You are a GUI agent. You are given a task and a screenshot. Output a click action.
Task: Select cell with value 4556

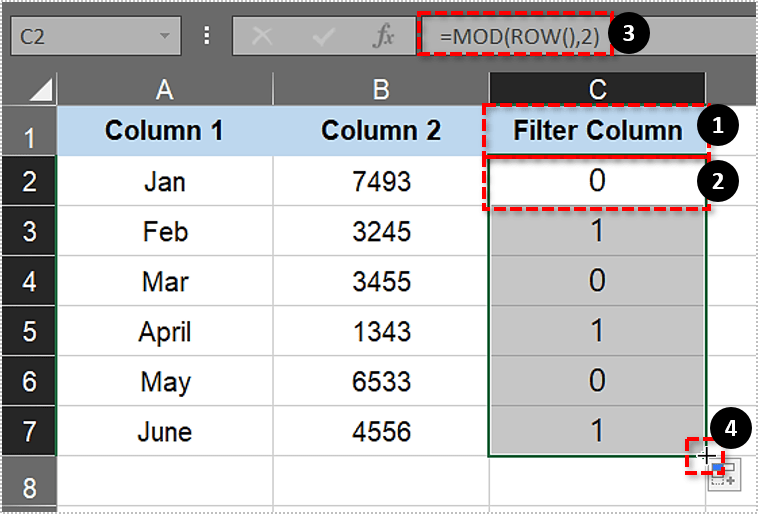click(380, 432)
